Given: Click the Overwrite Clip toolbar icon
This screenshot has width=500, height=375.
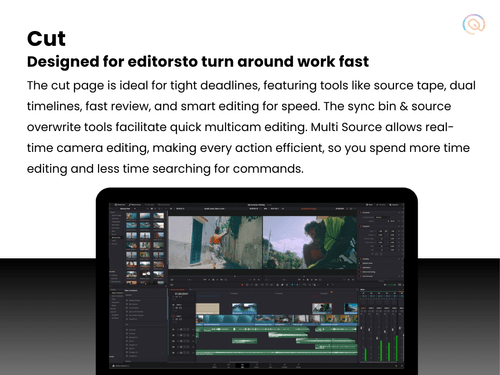Looking at the screenshot, I should coord(267,285).
